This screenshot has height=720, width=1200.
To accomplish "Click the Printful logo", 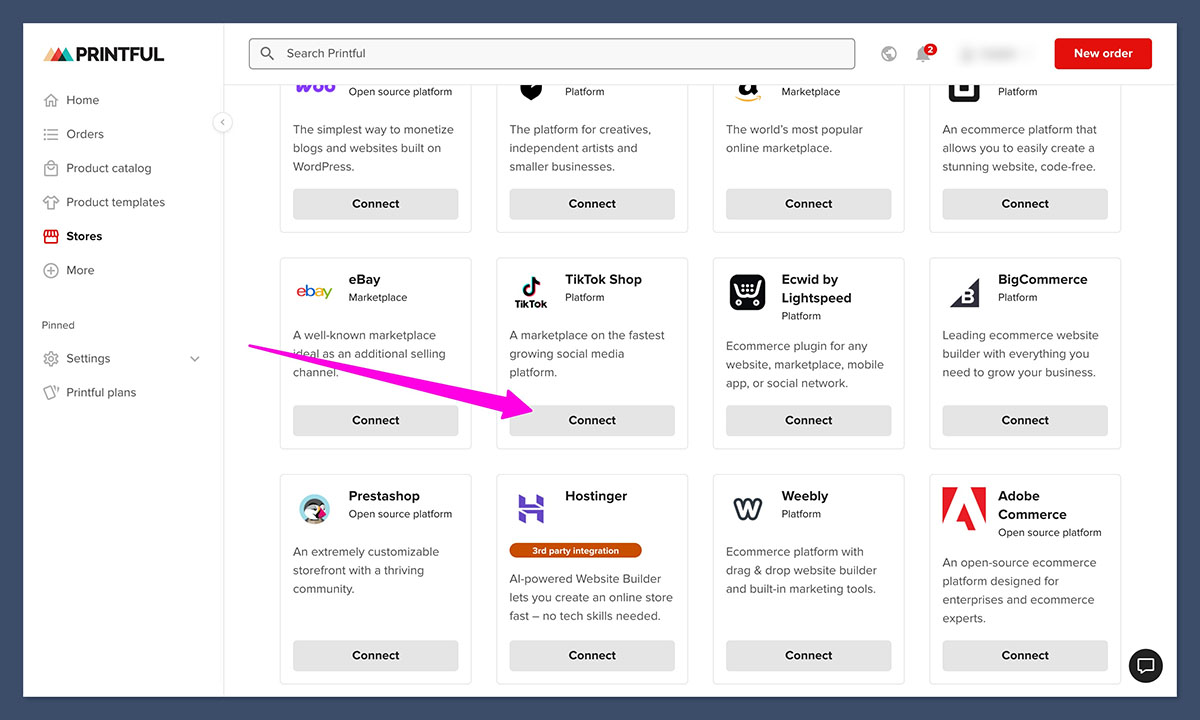I will (x=104, y=54).
